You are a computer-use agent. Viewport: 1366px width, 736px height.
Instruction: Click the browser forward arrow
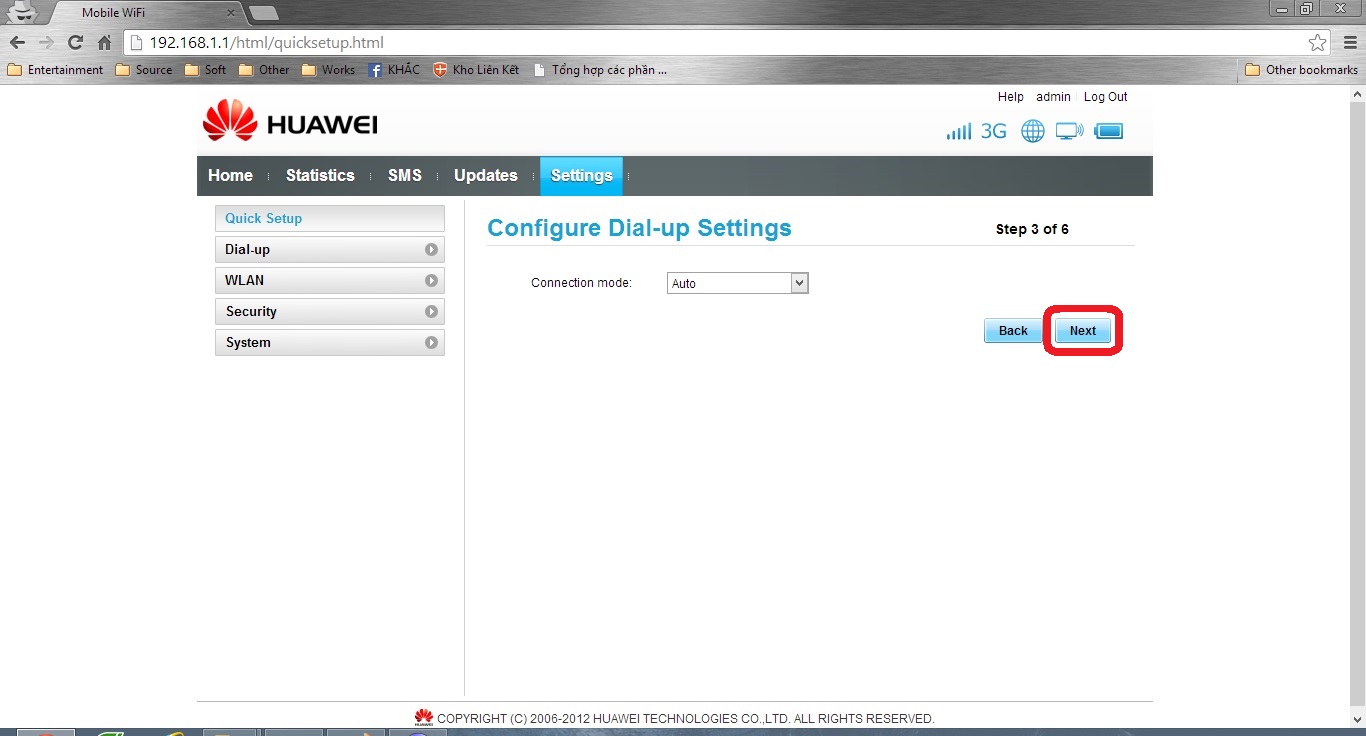click(46, 43)
